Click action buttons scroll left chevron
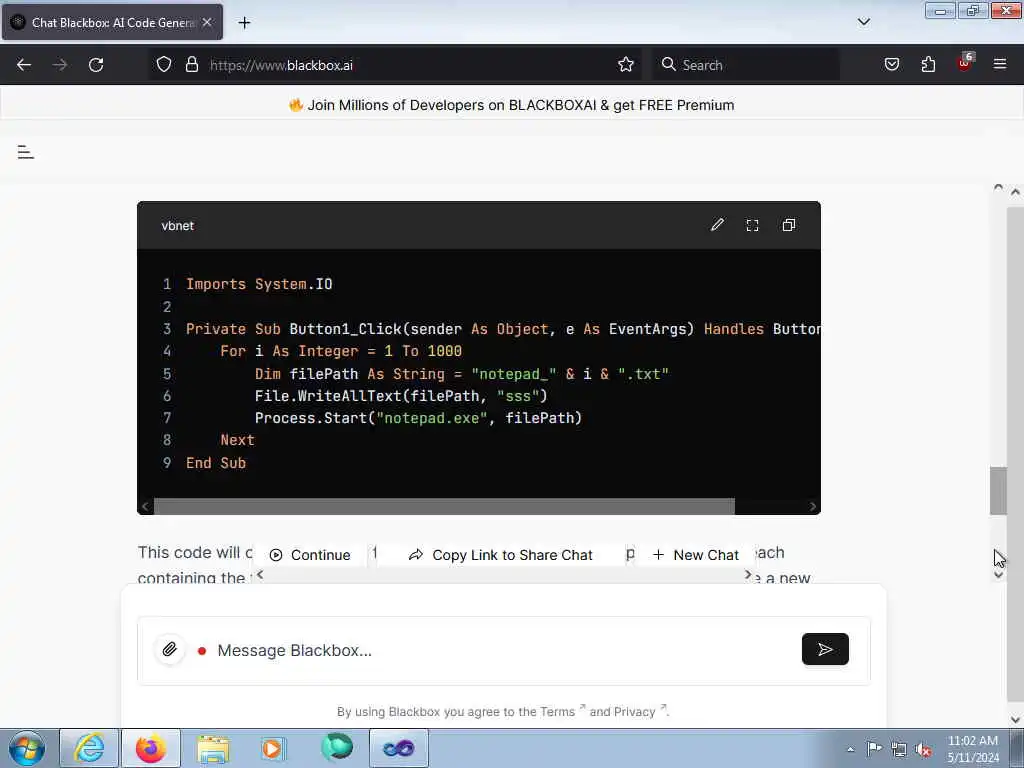 (x=260, y=575)
